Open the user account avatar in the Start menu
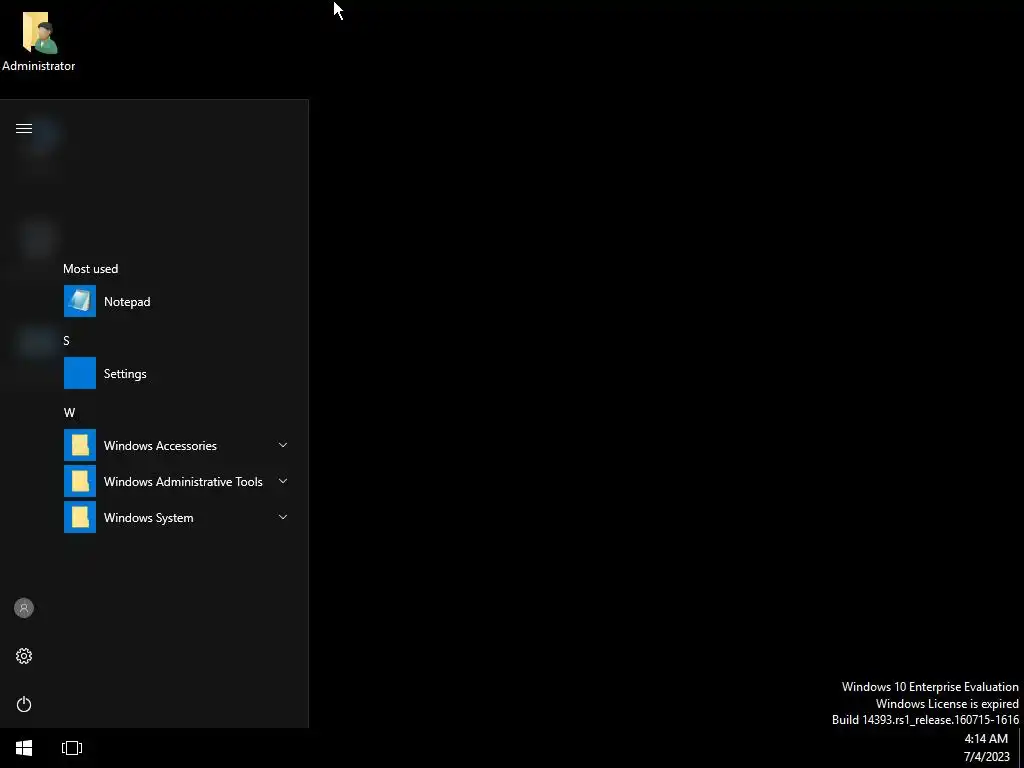 coord(24,608)
